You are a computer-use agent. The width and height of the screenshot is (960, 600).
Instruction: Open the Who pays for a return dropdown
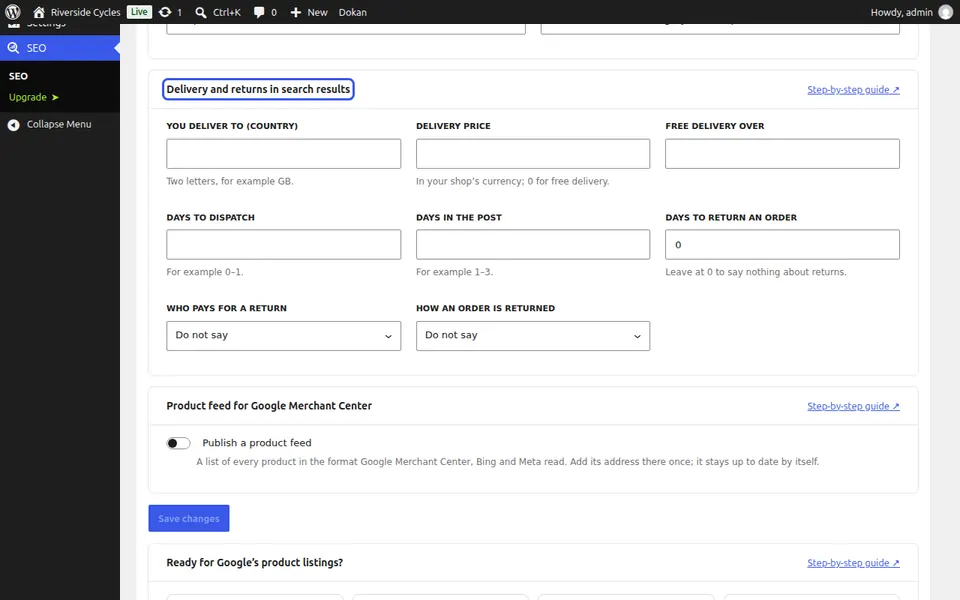click(x=283, y=336)
